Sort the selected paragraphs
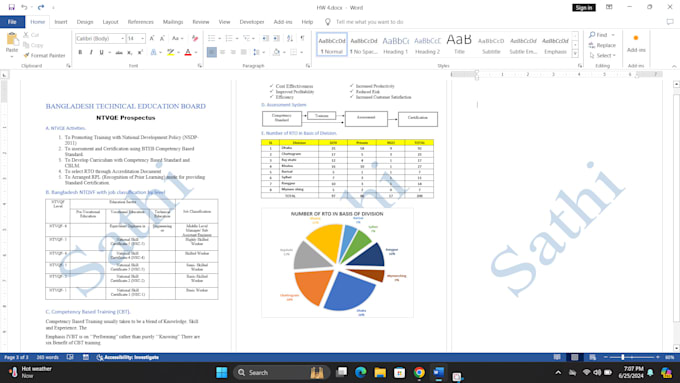The height and width of the screenshot is (383, 680). [x=290, y=39]
